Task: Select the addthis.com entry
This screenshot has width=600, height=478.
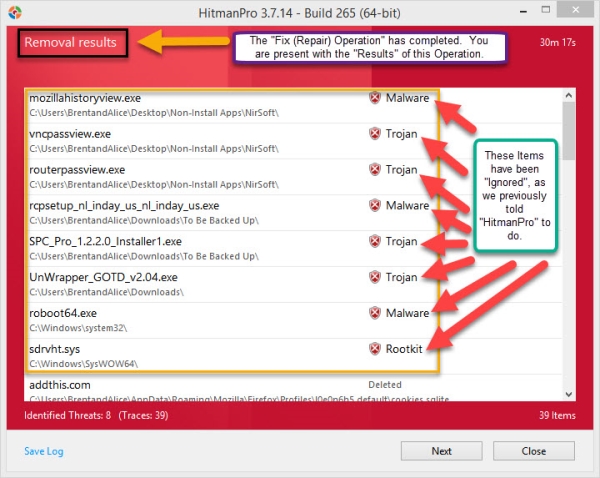Action: 293,388
